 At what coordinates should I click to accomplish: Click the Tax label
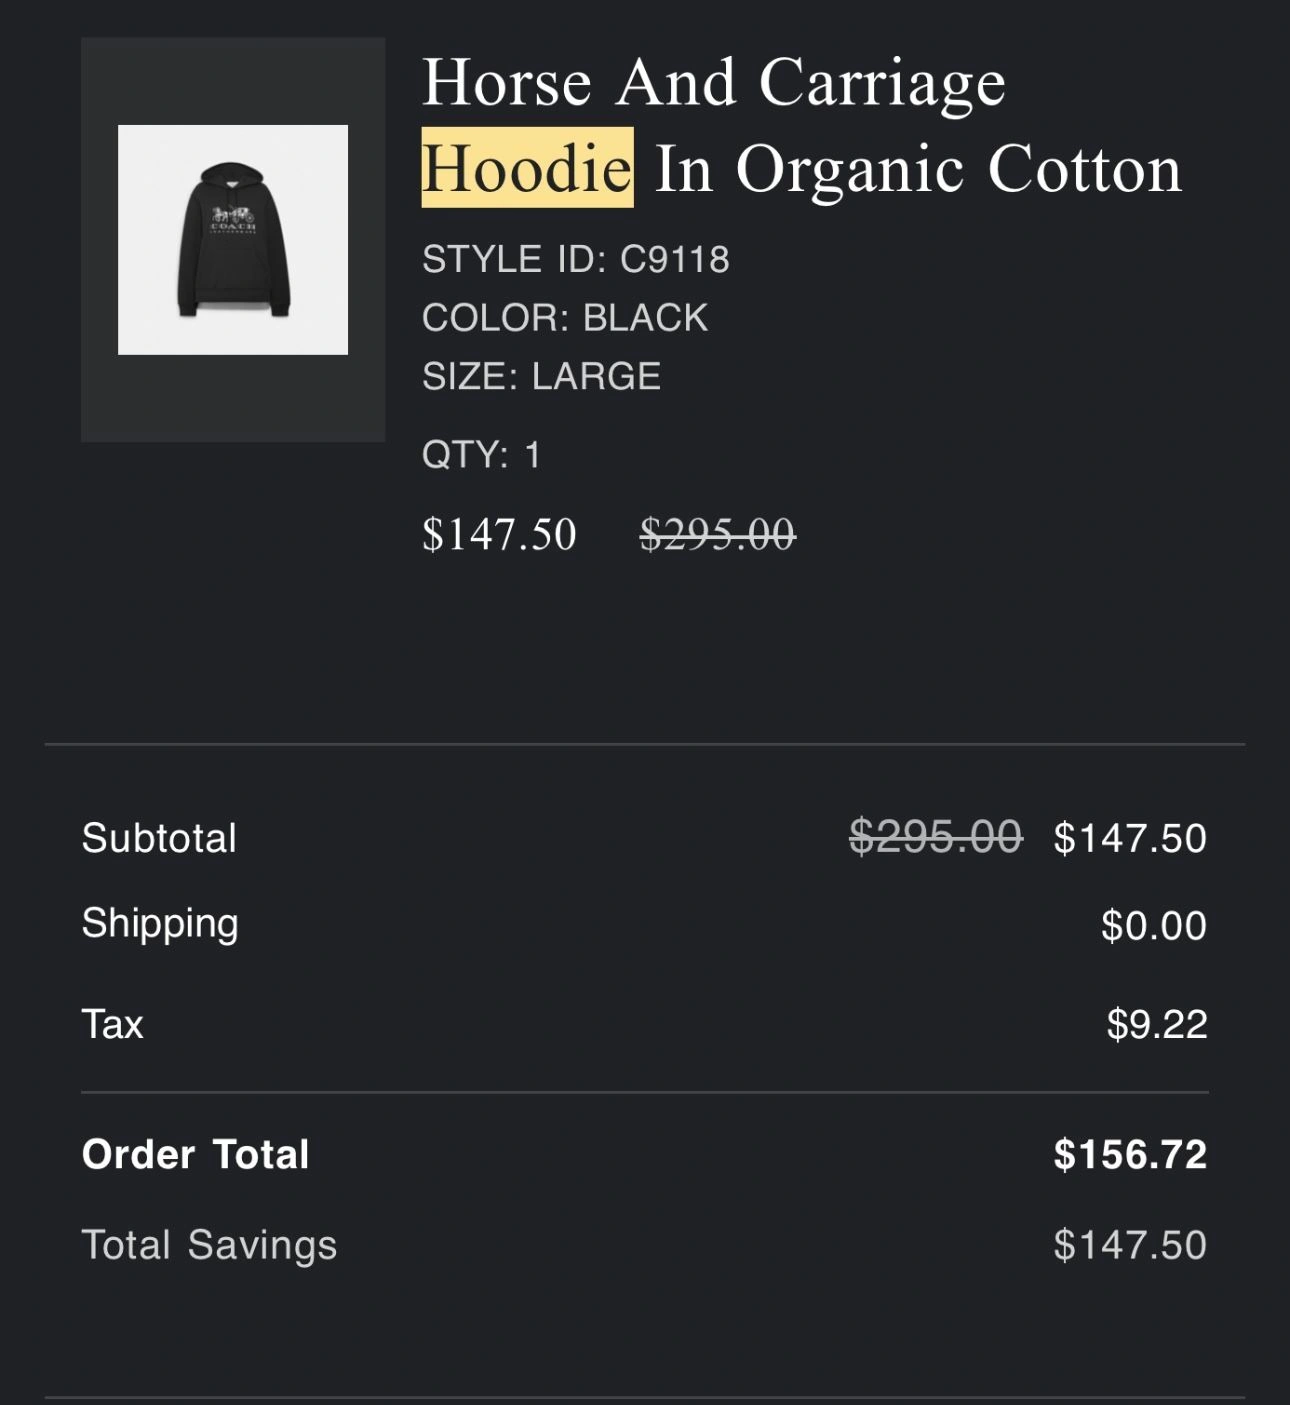[x=113, y=1024]
